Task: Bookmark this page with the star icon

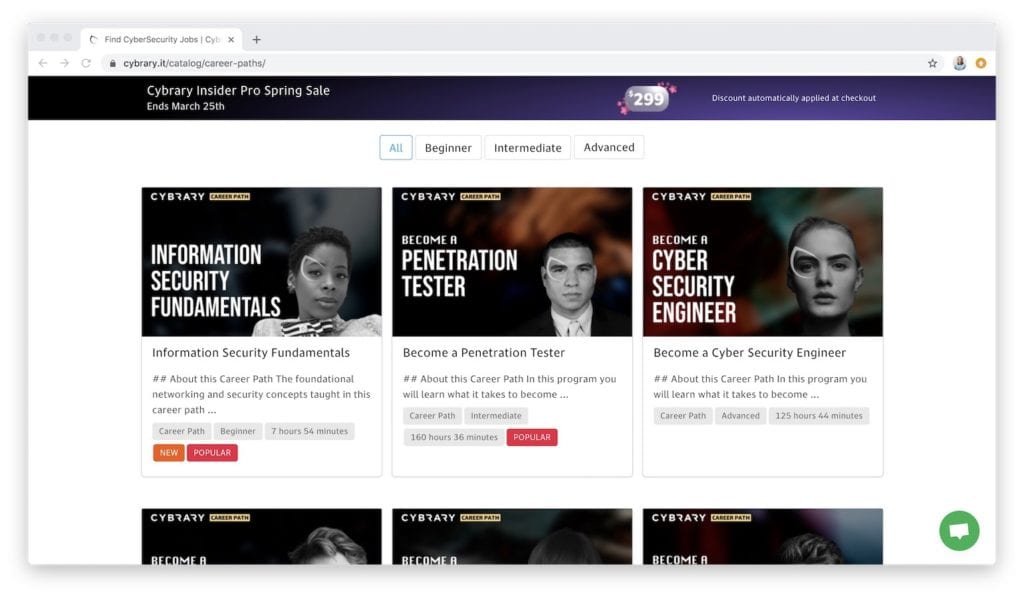Action: tap(933, 63)
